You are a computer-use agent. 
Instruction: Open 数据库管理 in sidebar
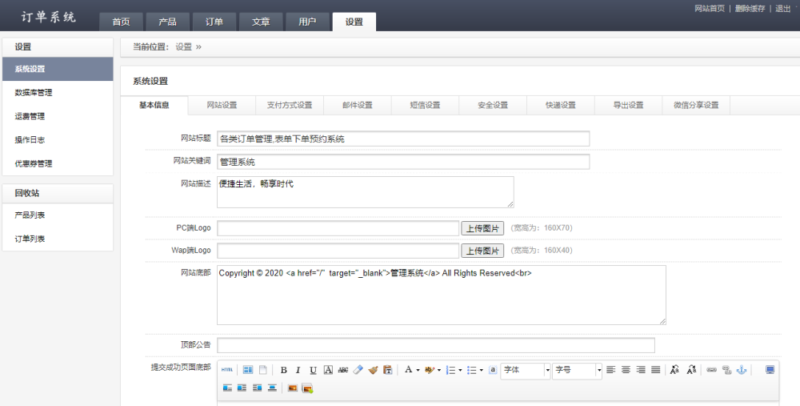pos(58,93)
